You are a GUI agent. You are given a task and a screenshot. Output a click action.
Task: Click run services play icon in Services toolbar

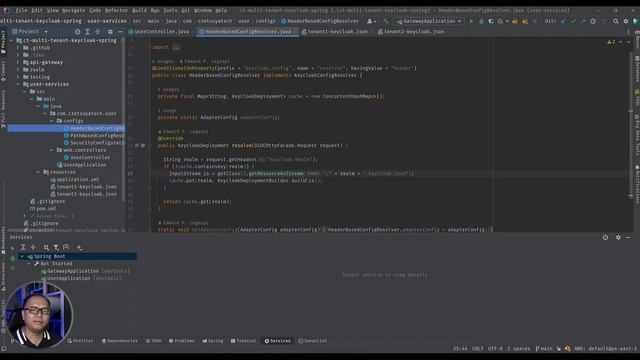tap(13, 247)
